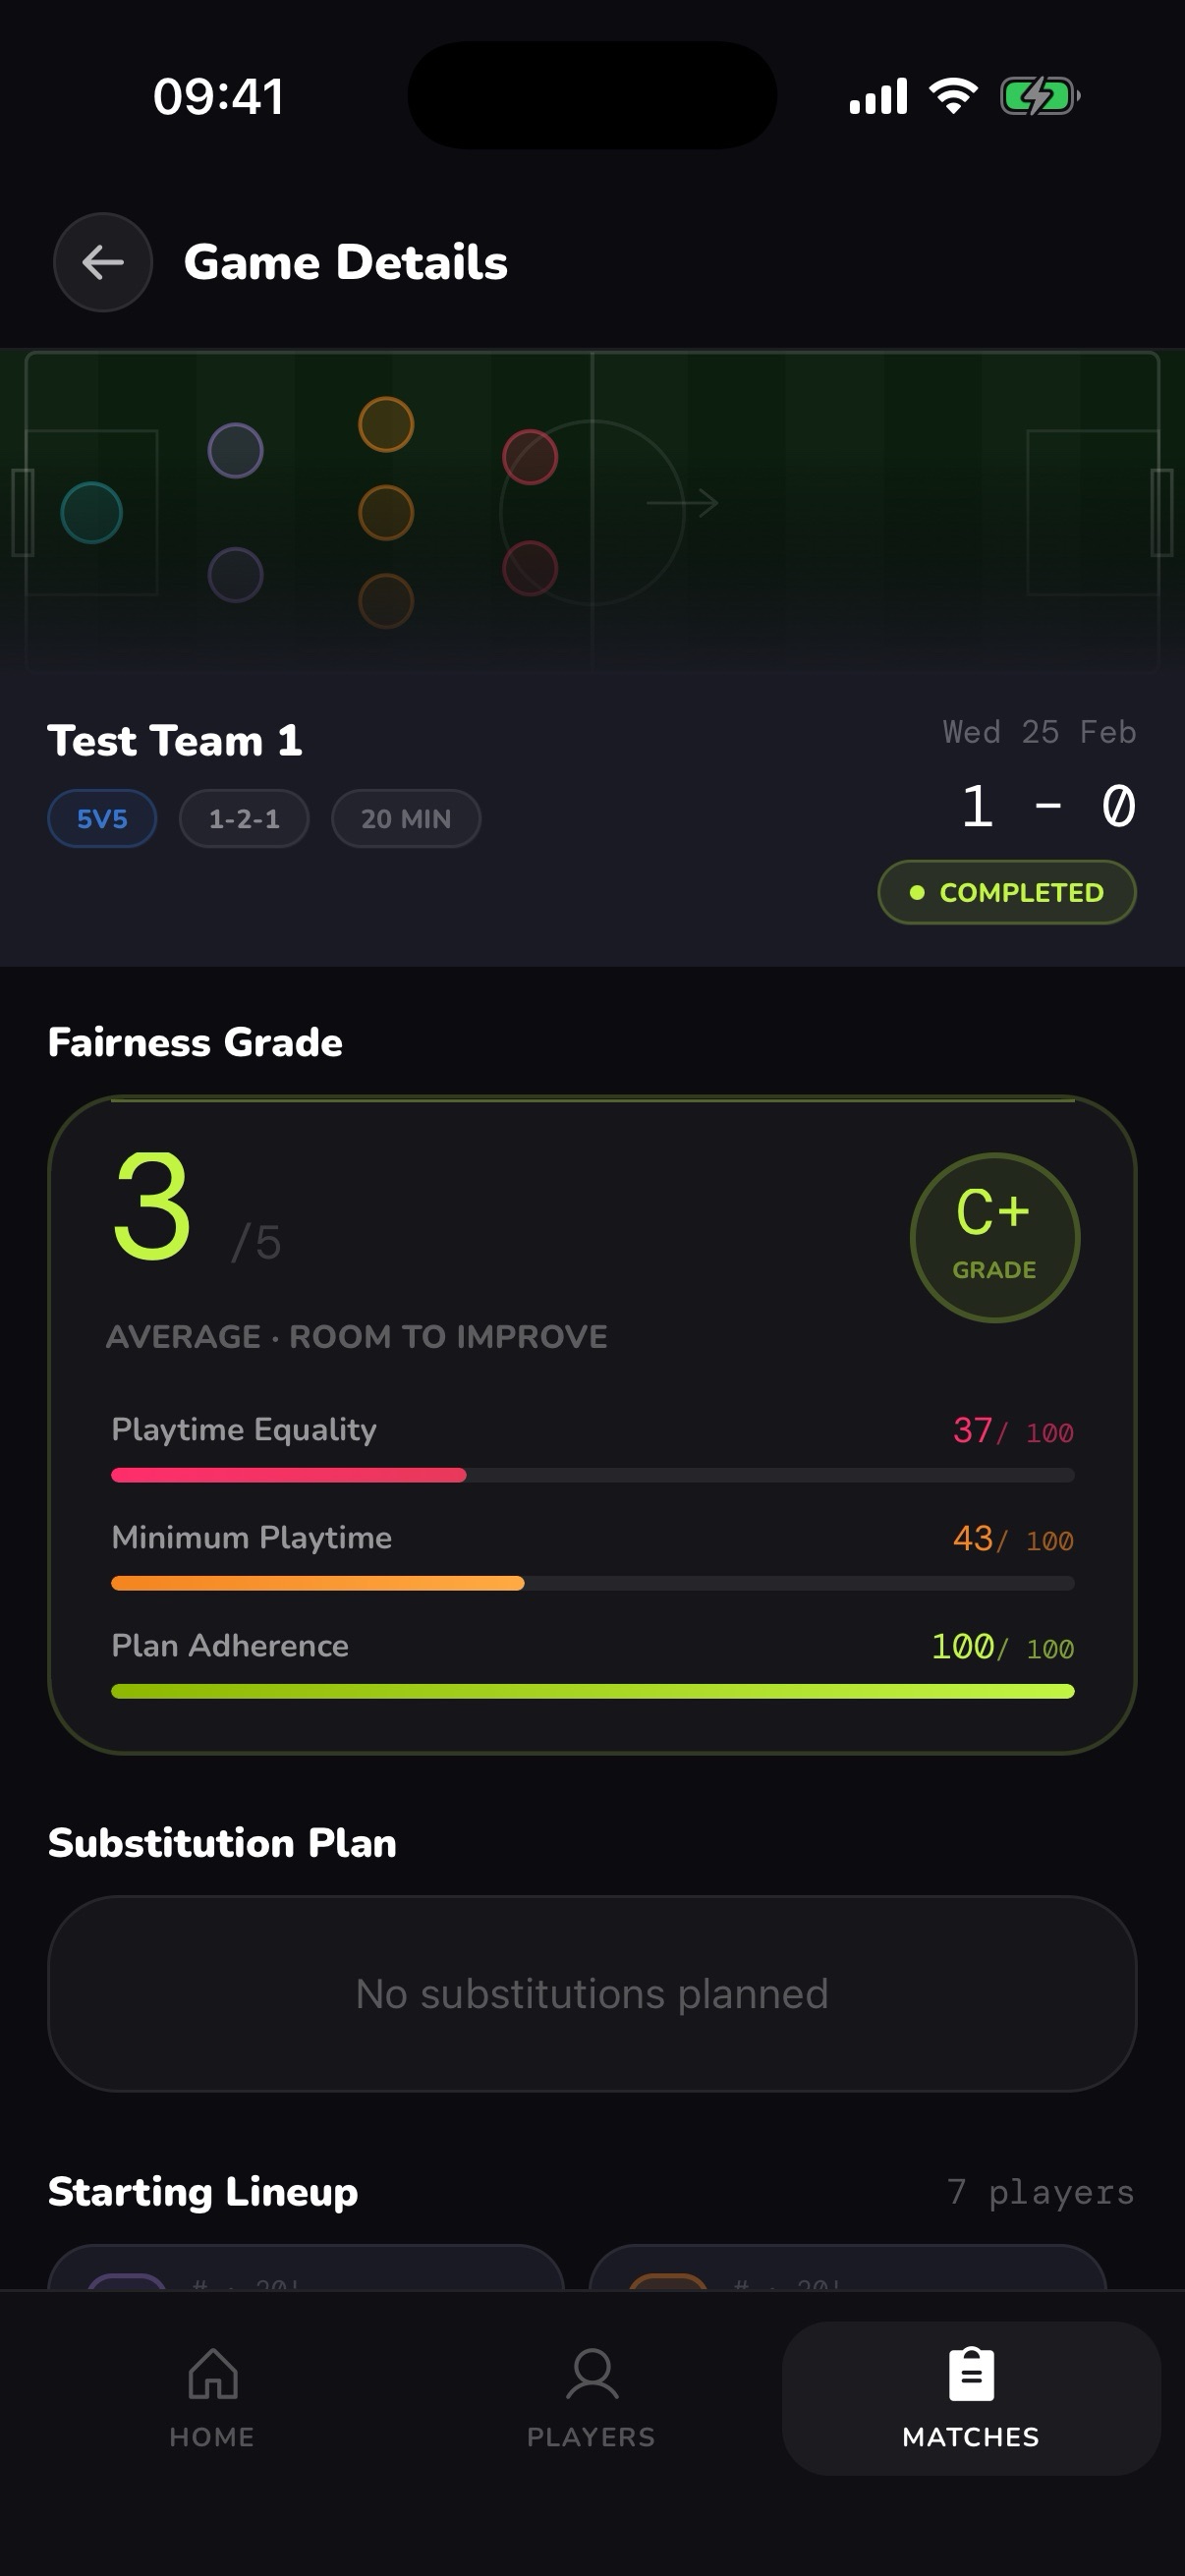Open the Starting Lineup section
The width and height of the screenshot is (1185, 2576).
click(203, 2190)
